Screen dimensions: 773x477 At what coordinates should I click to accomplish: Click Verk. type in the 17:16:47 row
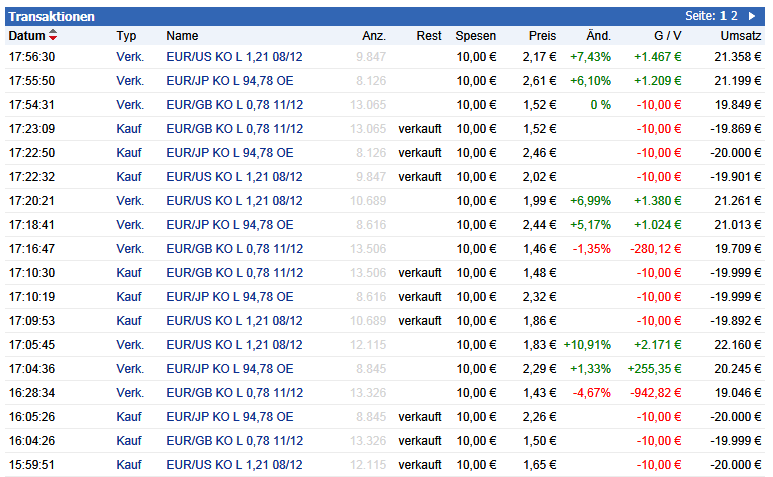click(130, 249)
